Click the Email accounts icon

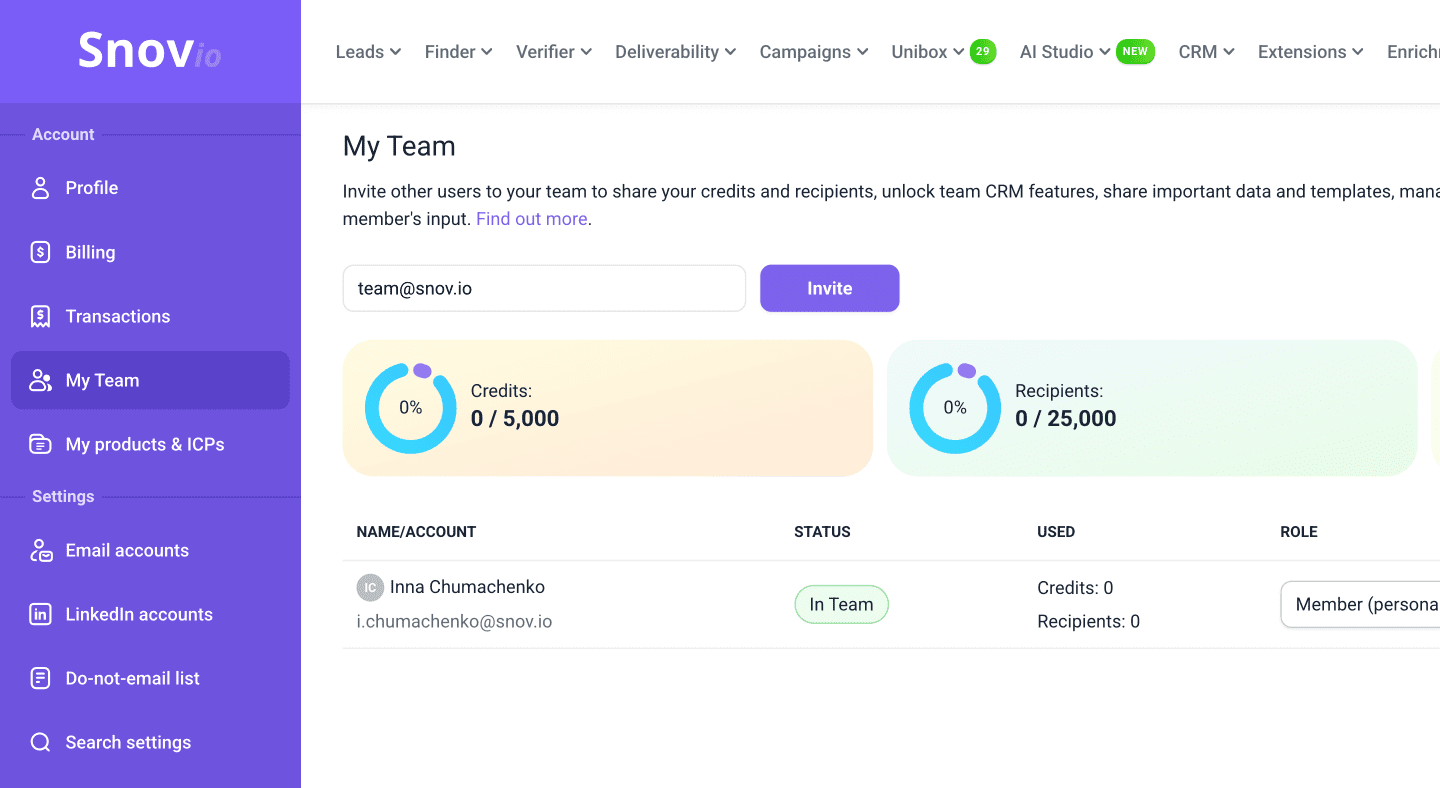pyautogui.click(x=40, y=550)
